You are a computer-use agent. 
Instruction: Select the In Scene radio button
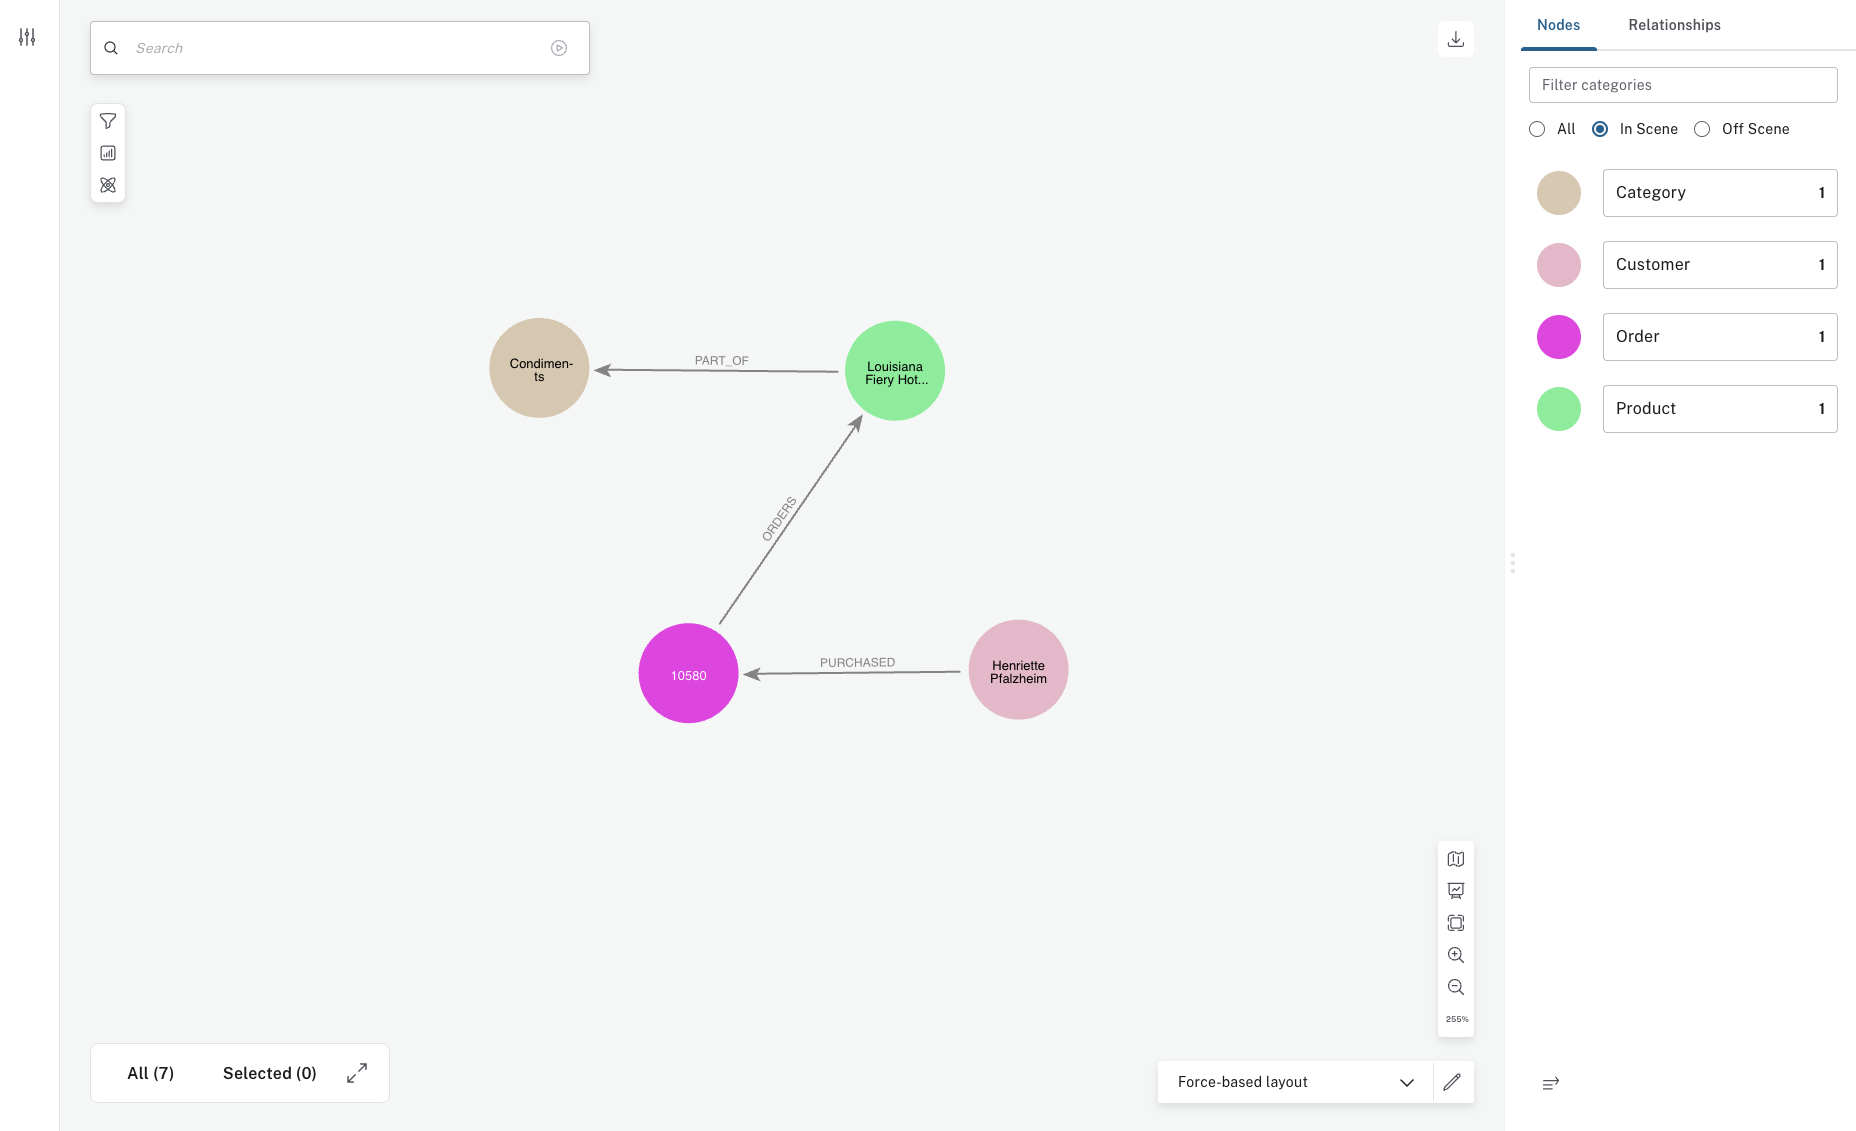click(x=1600, y=129)
